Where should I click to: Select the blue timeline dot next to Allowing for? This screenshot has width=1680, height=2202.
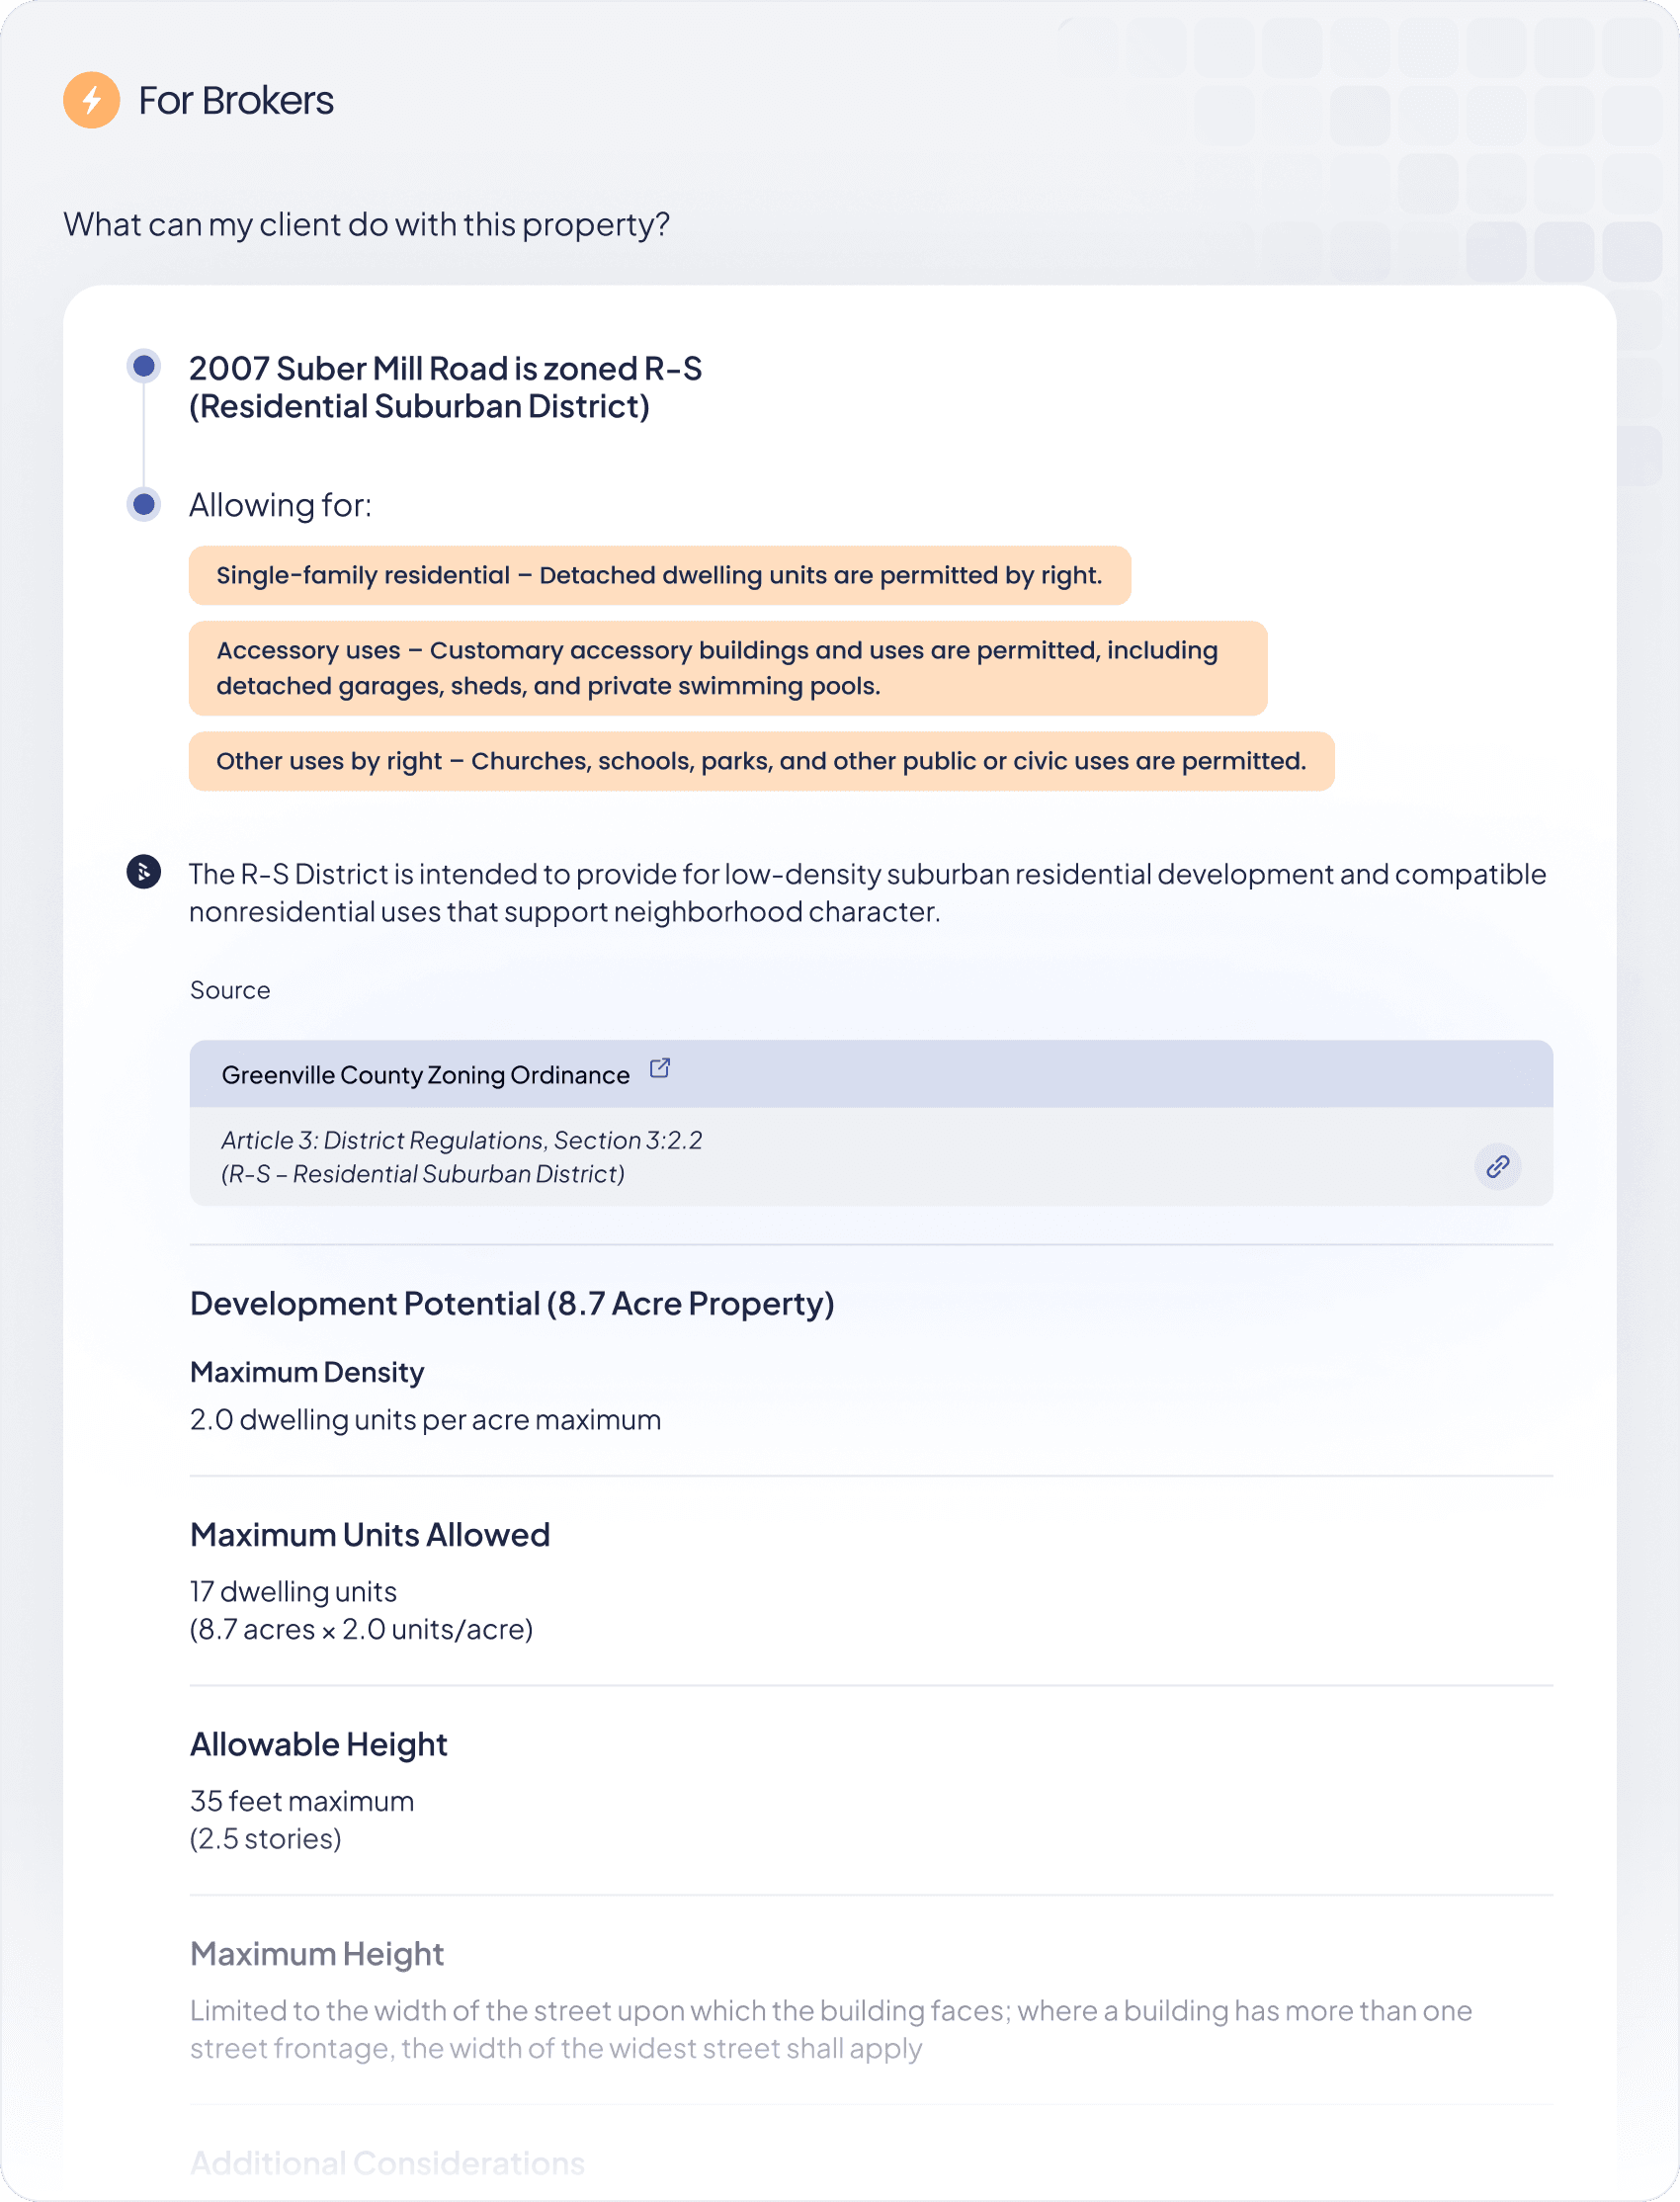coord(144,504)
